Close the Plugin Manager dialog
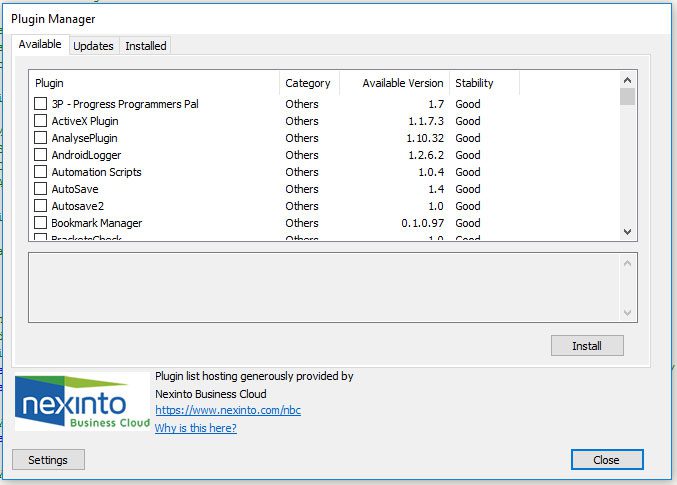The width and height of the screenshot is (677, 485). [x=607, y=460]
